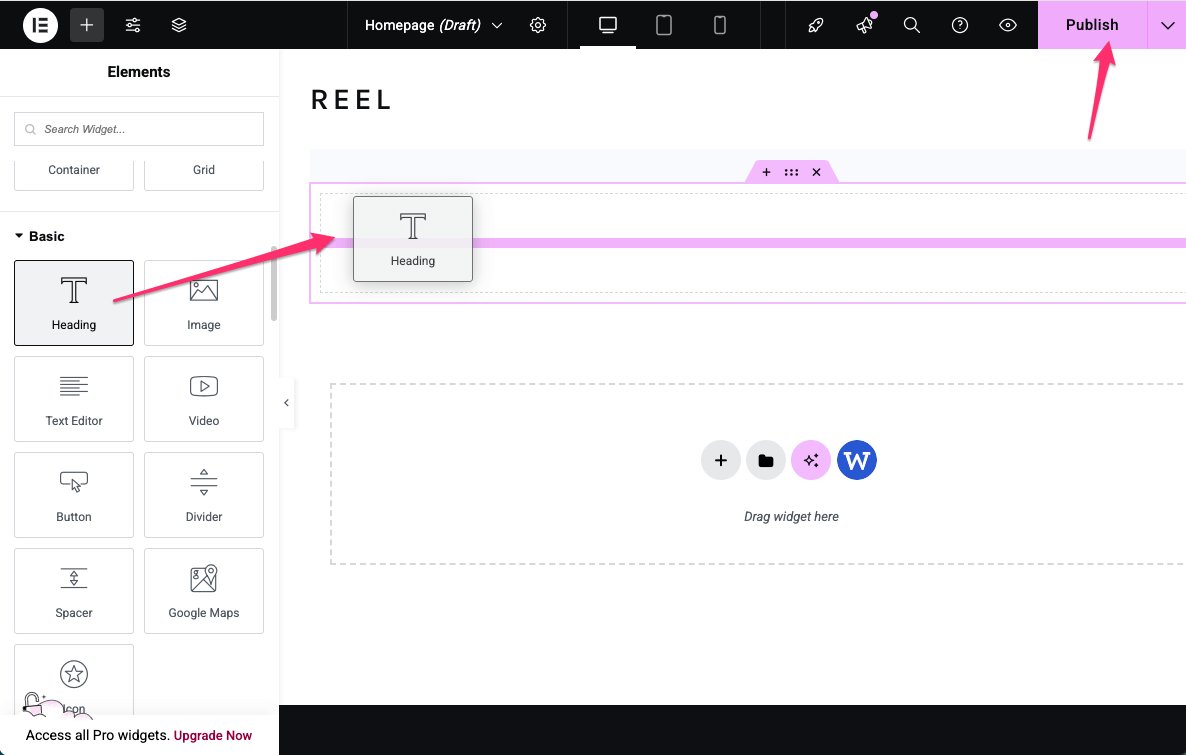Toggle the preview eye icon
This screenshot has width=1186, height=755.
tap(1008, 25)
